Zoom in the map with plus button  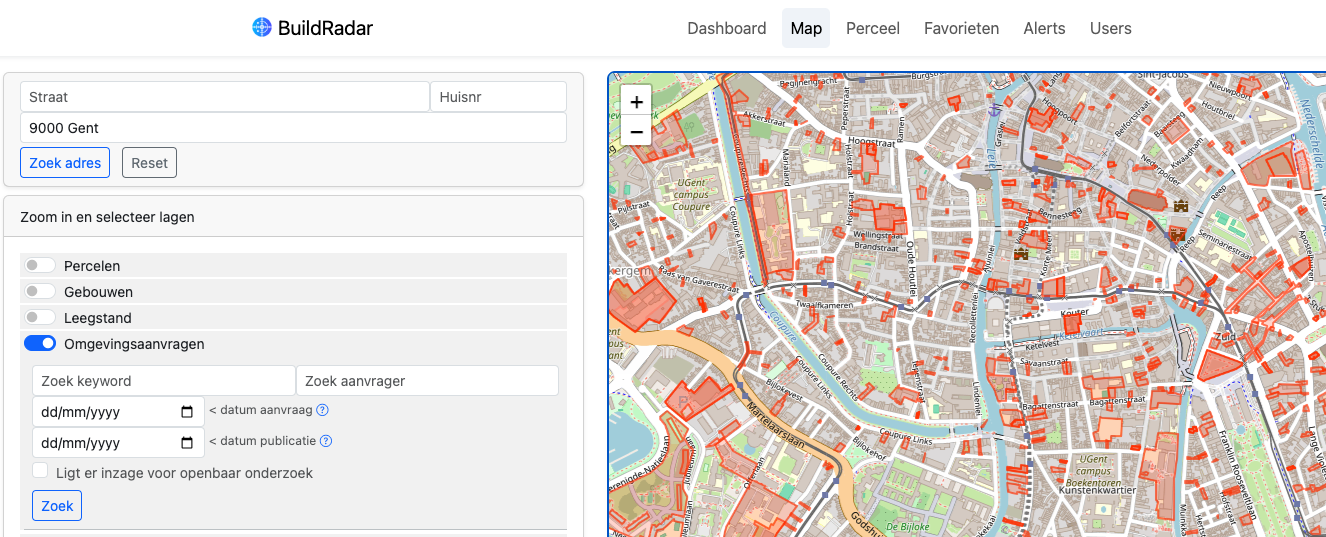[x=636, y=101]
